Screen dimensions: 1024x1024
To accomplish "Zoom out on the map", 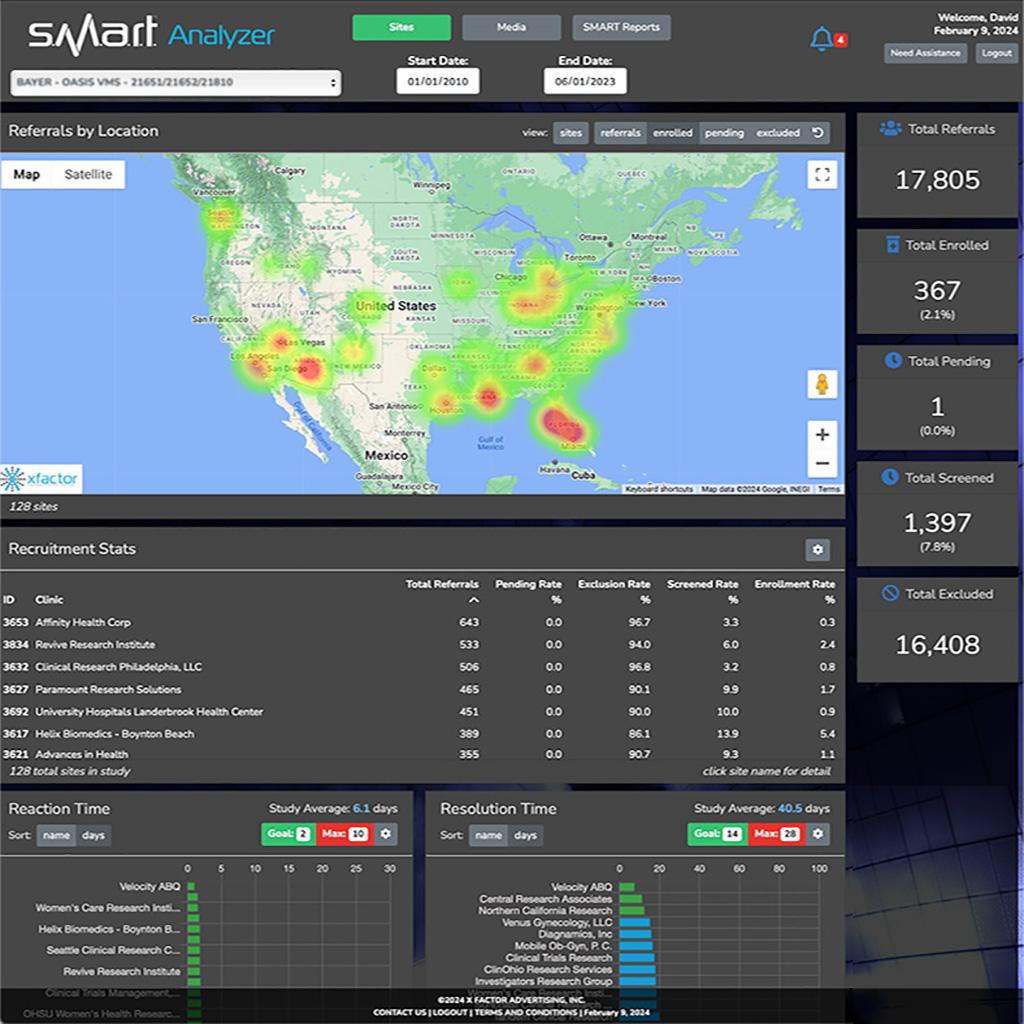I will 822,464.
